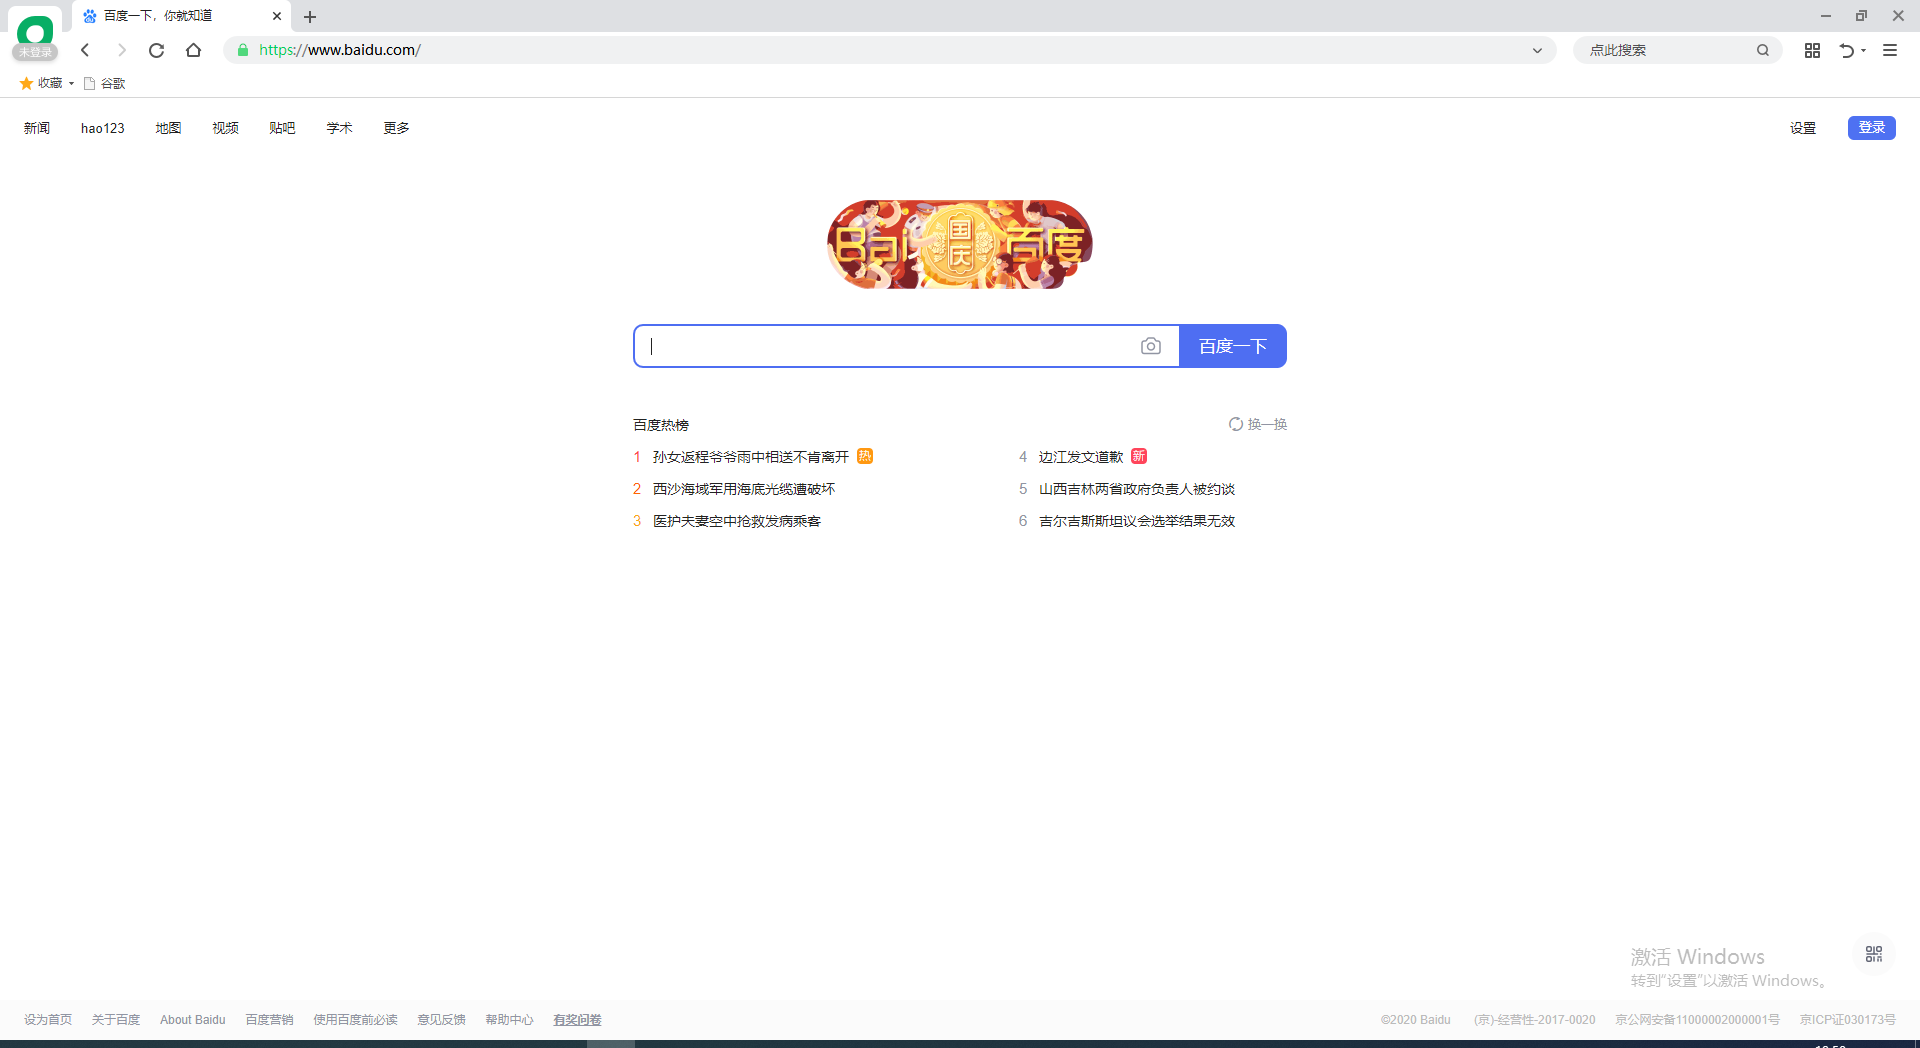The width and height of the screenshot is (1920, 1048).
Task: Open the 谷歌 bookmark
Action: pos(104,83)
